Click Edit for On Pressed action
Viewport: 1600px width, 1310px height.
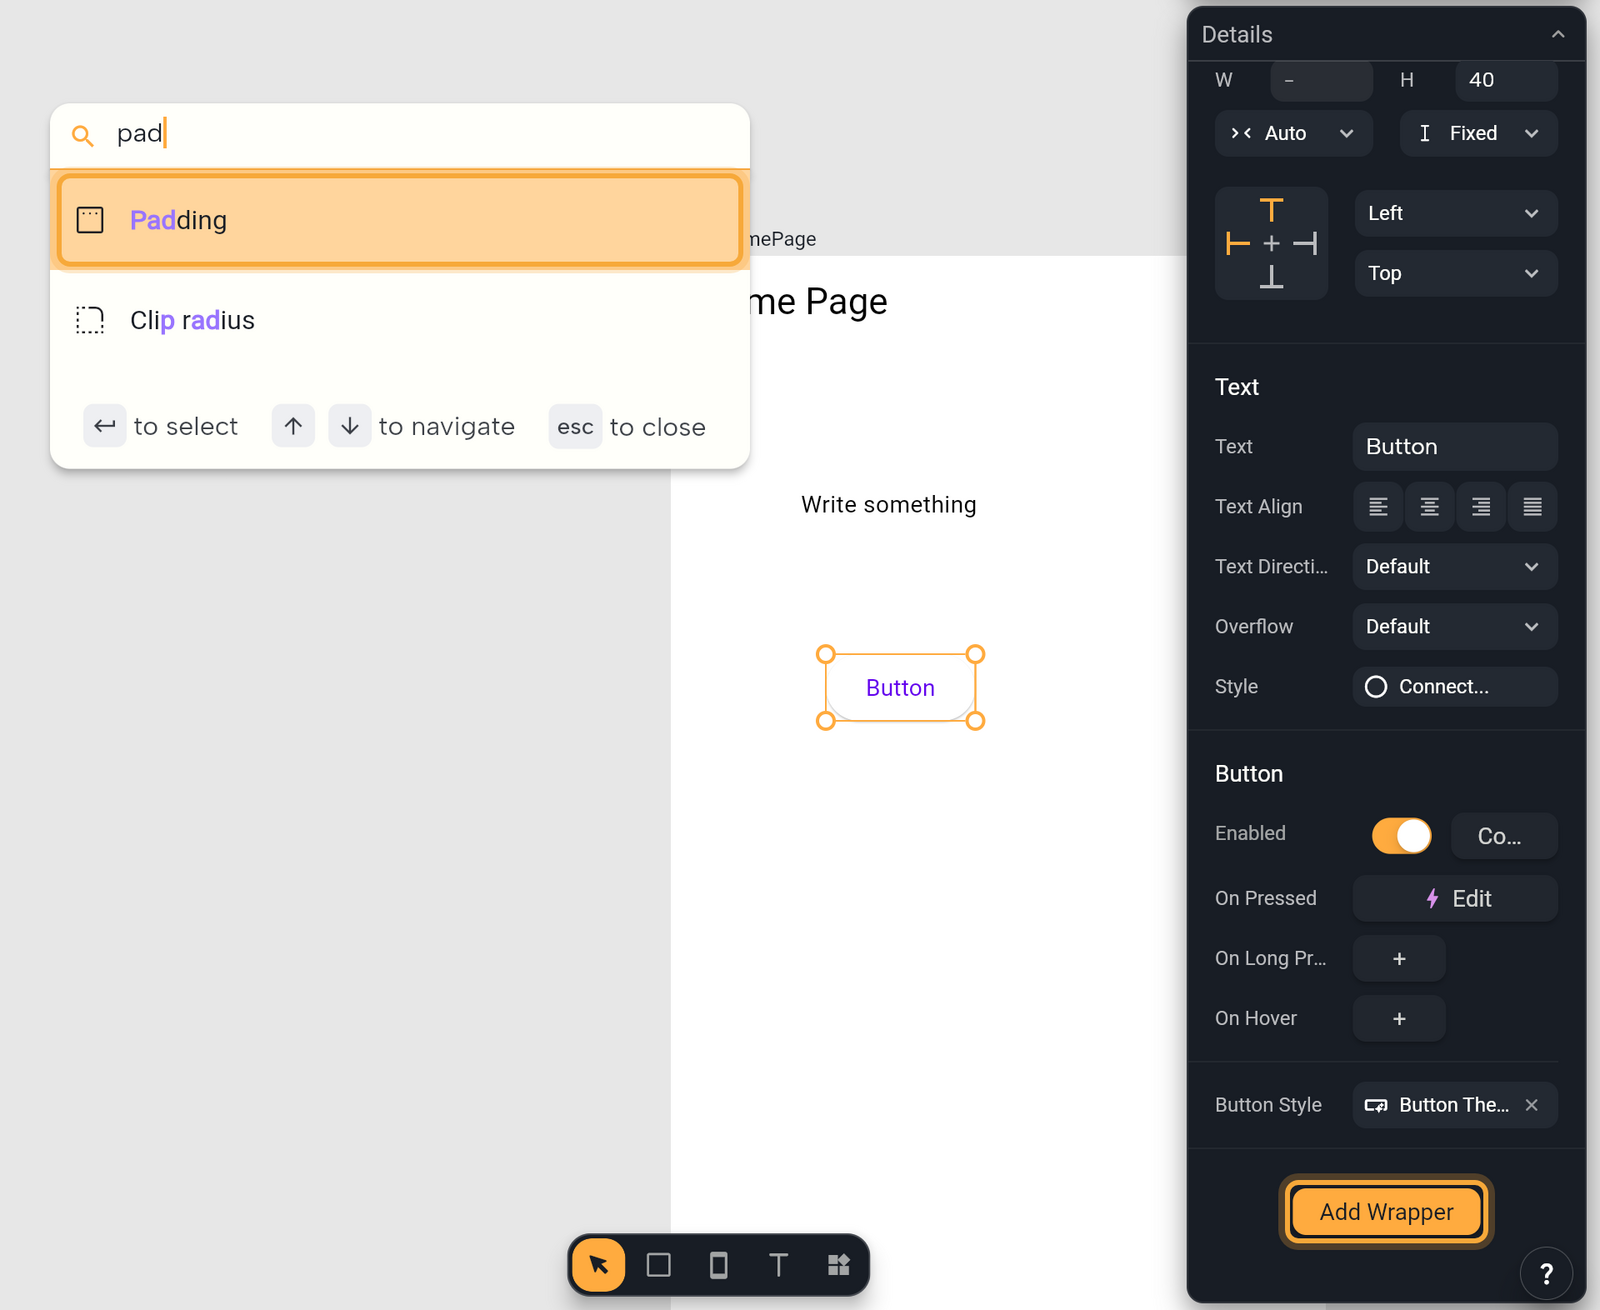point(1455,898)
